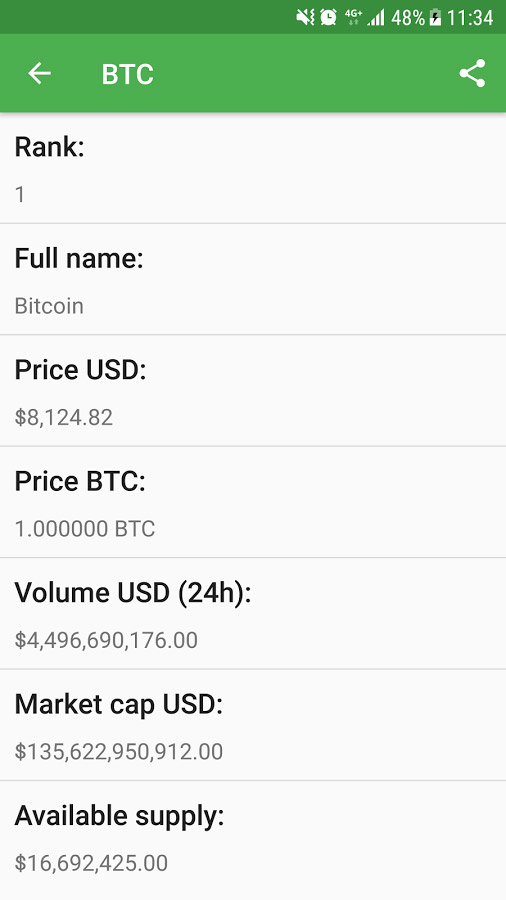Tap the $16,692,425.00 available supply value
The width and height of the screenshot is (506, 900).
[91, 863]
